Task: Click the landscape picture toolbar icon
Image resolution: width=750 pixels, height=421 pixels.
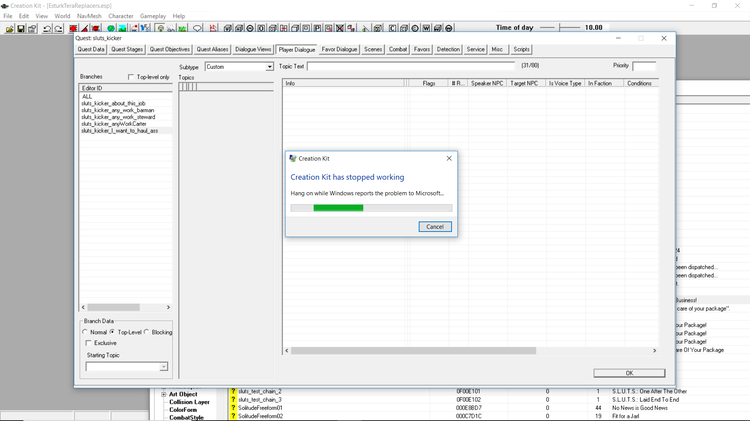Action: click(x=122, y=29)
